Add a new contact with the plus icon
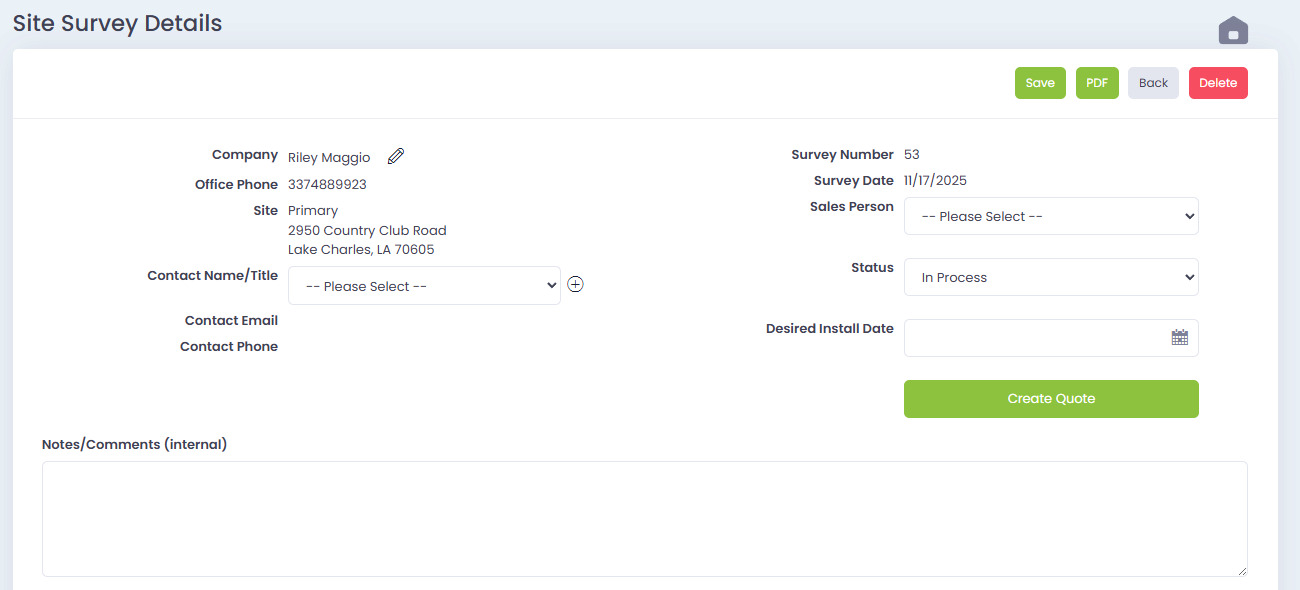The width and height of the screenshot is (1300, 590). (x=575, y=284)
